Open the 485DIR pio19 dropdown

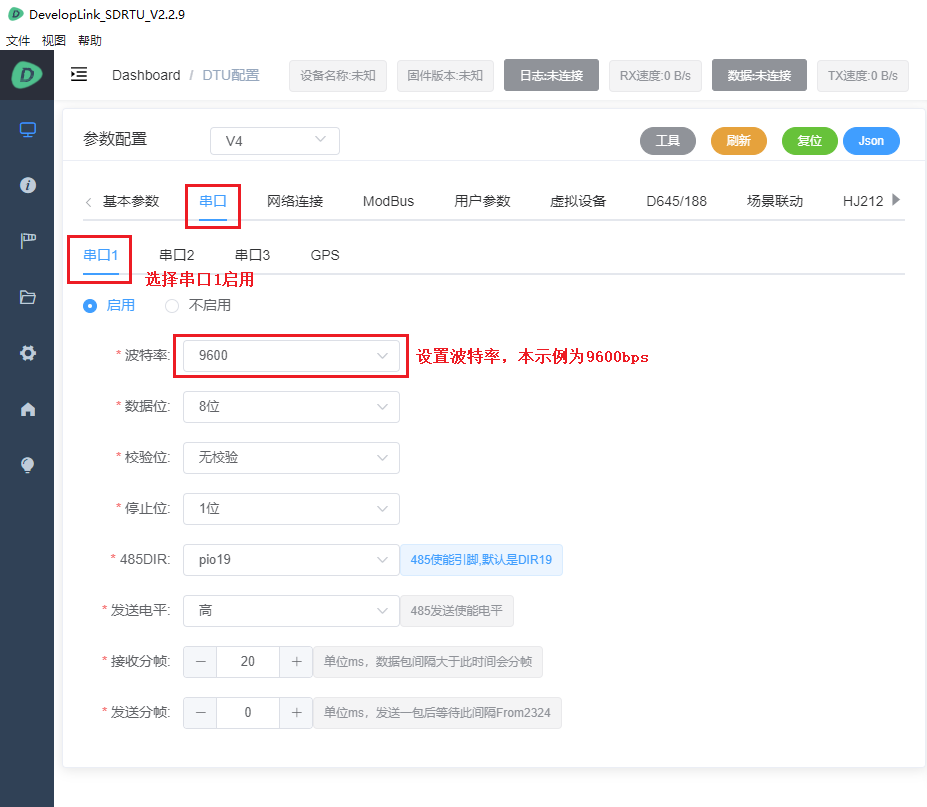click(291, 559)
